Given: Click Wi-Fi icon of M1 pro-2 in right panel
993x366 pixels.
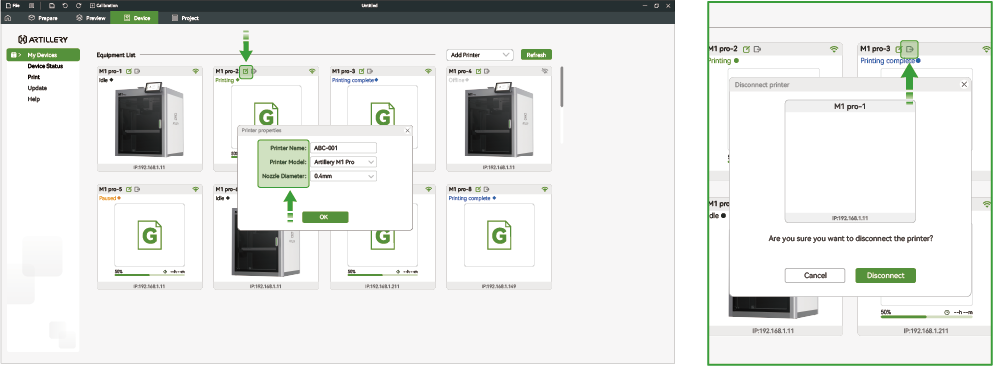Looking at the screenshot, I should (835, 49).
